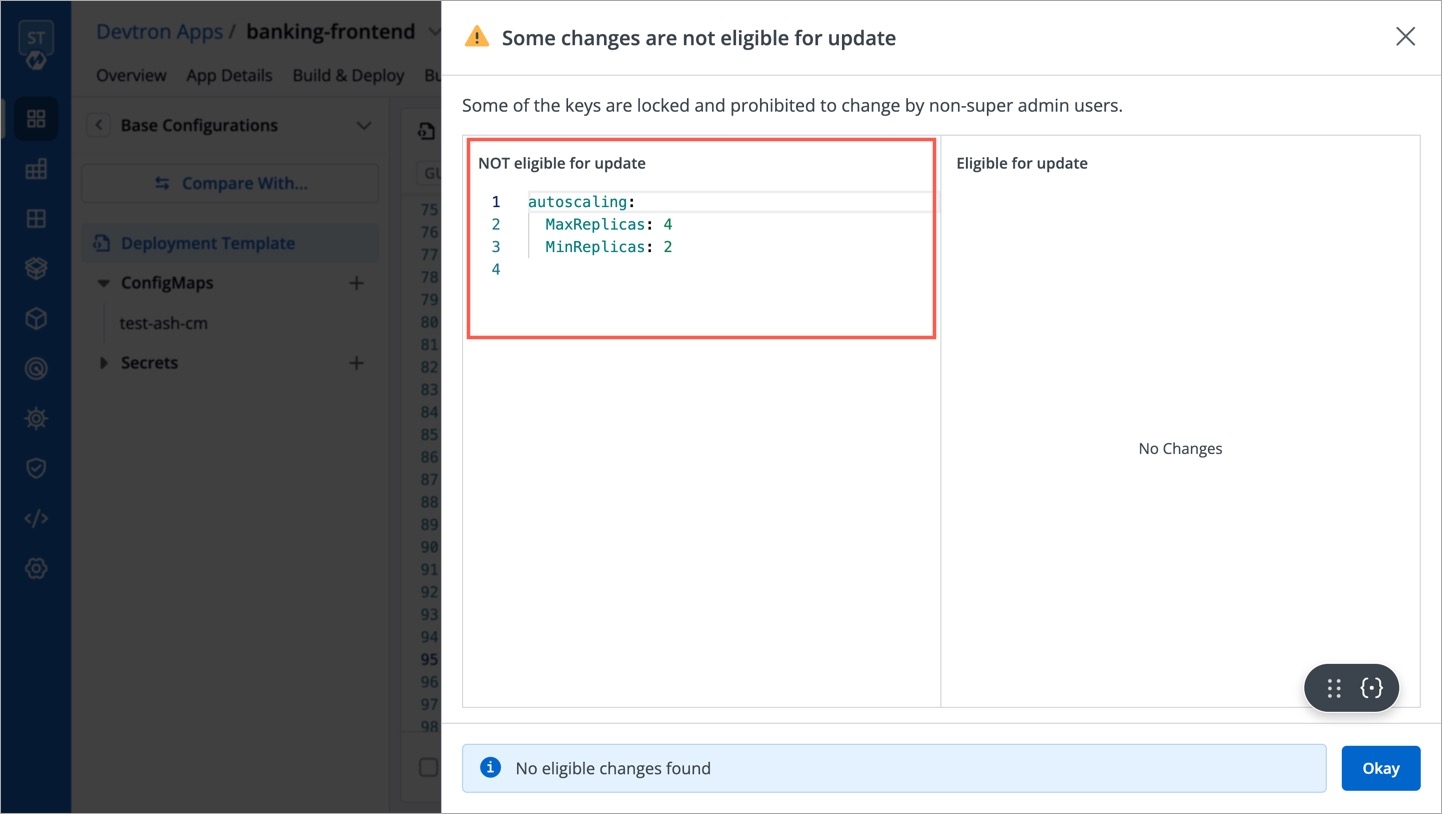Open the code brackets icon in sidebar

[36, 519]
